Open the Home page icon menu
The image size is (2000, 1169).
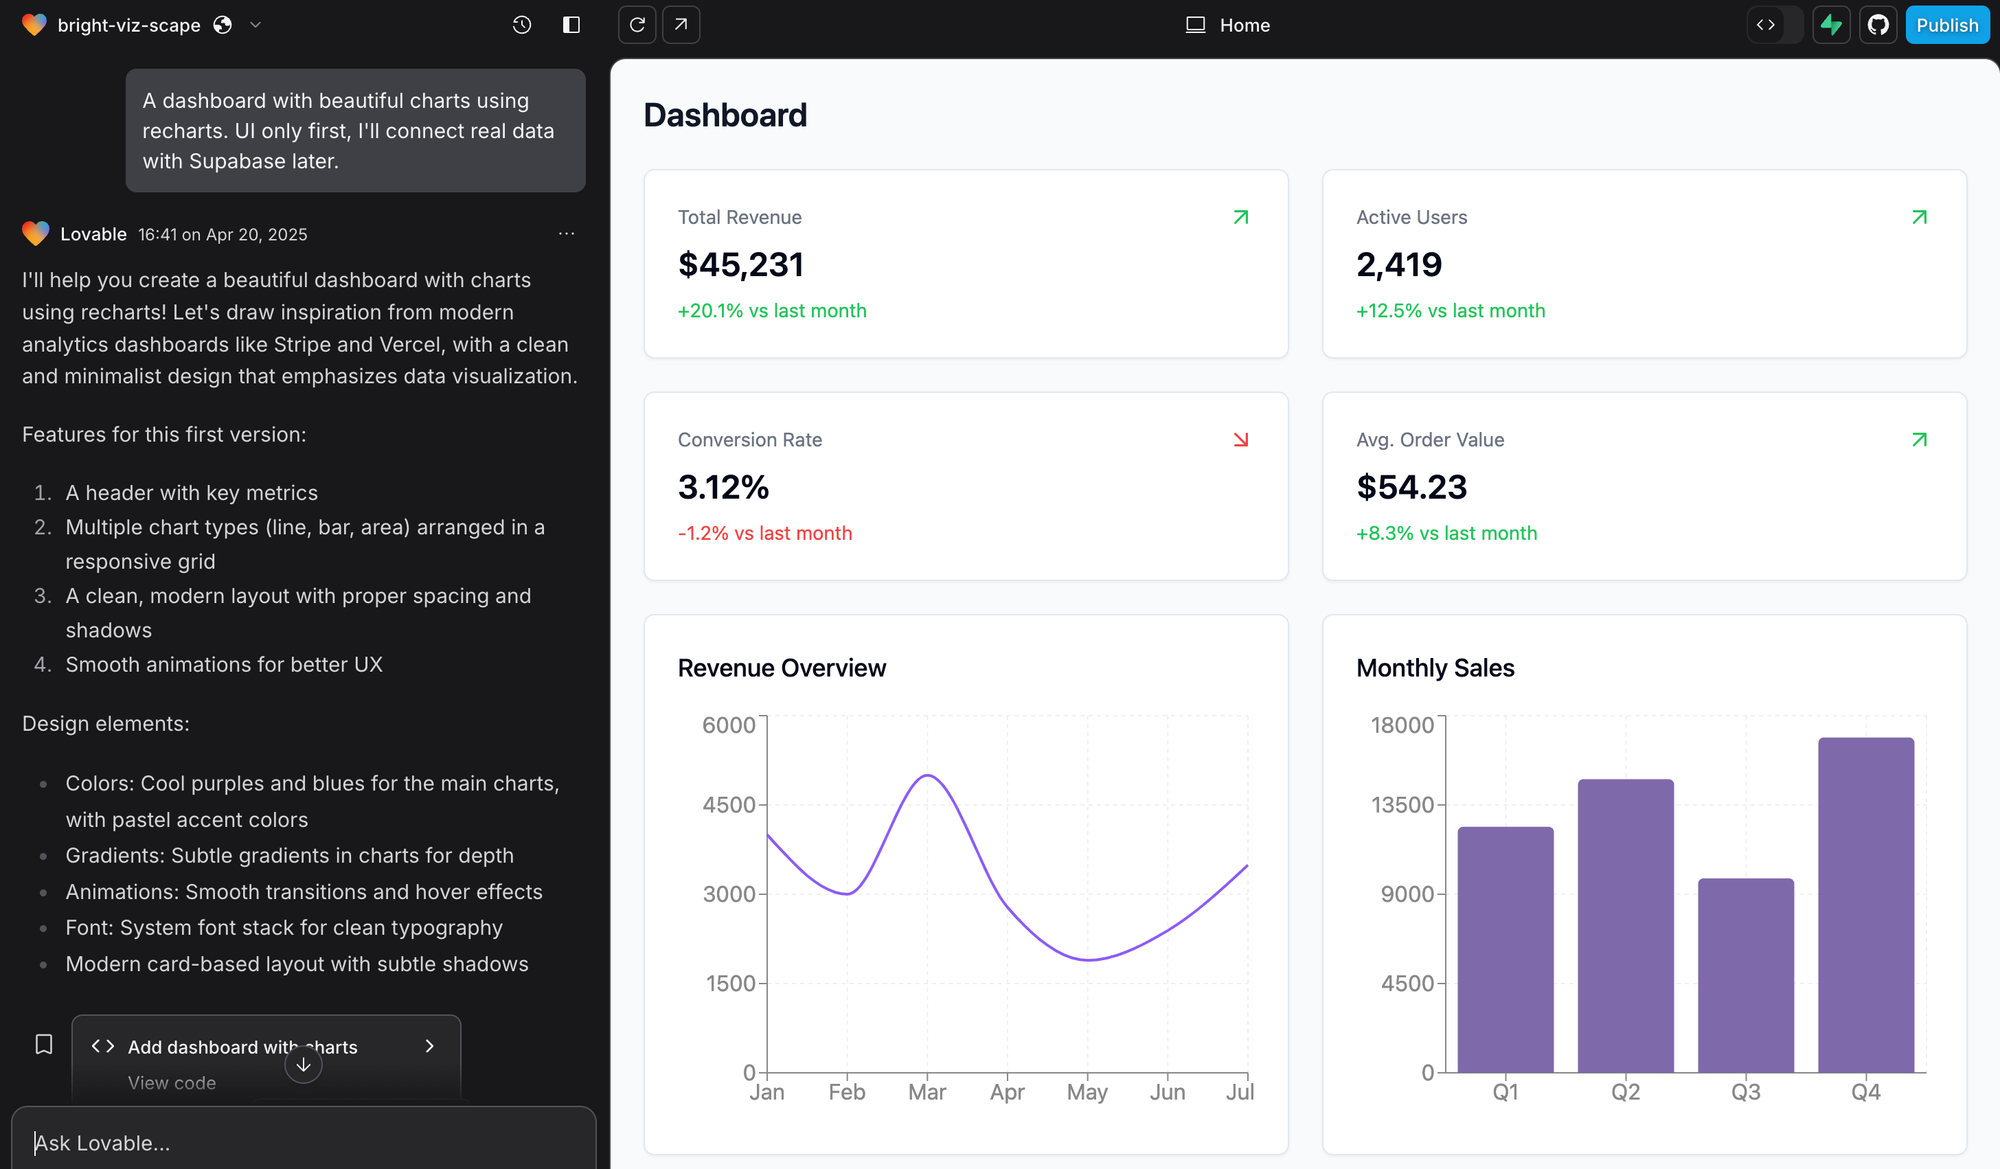1194,25
